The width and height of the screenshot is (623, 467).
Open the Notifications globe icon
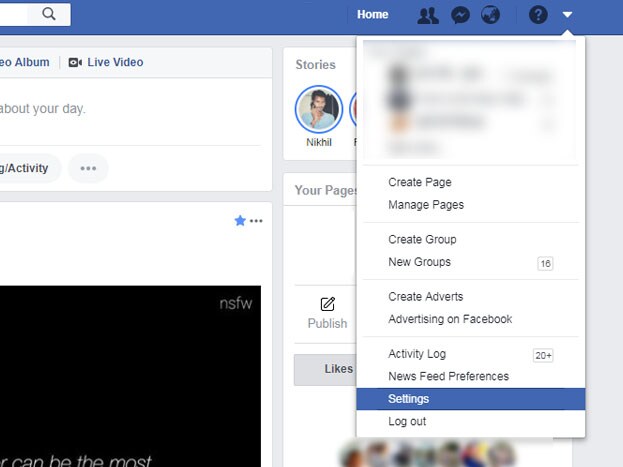click(x=490, y=15)
